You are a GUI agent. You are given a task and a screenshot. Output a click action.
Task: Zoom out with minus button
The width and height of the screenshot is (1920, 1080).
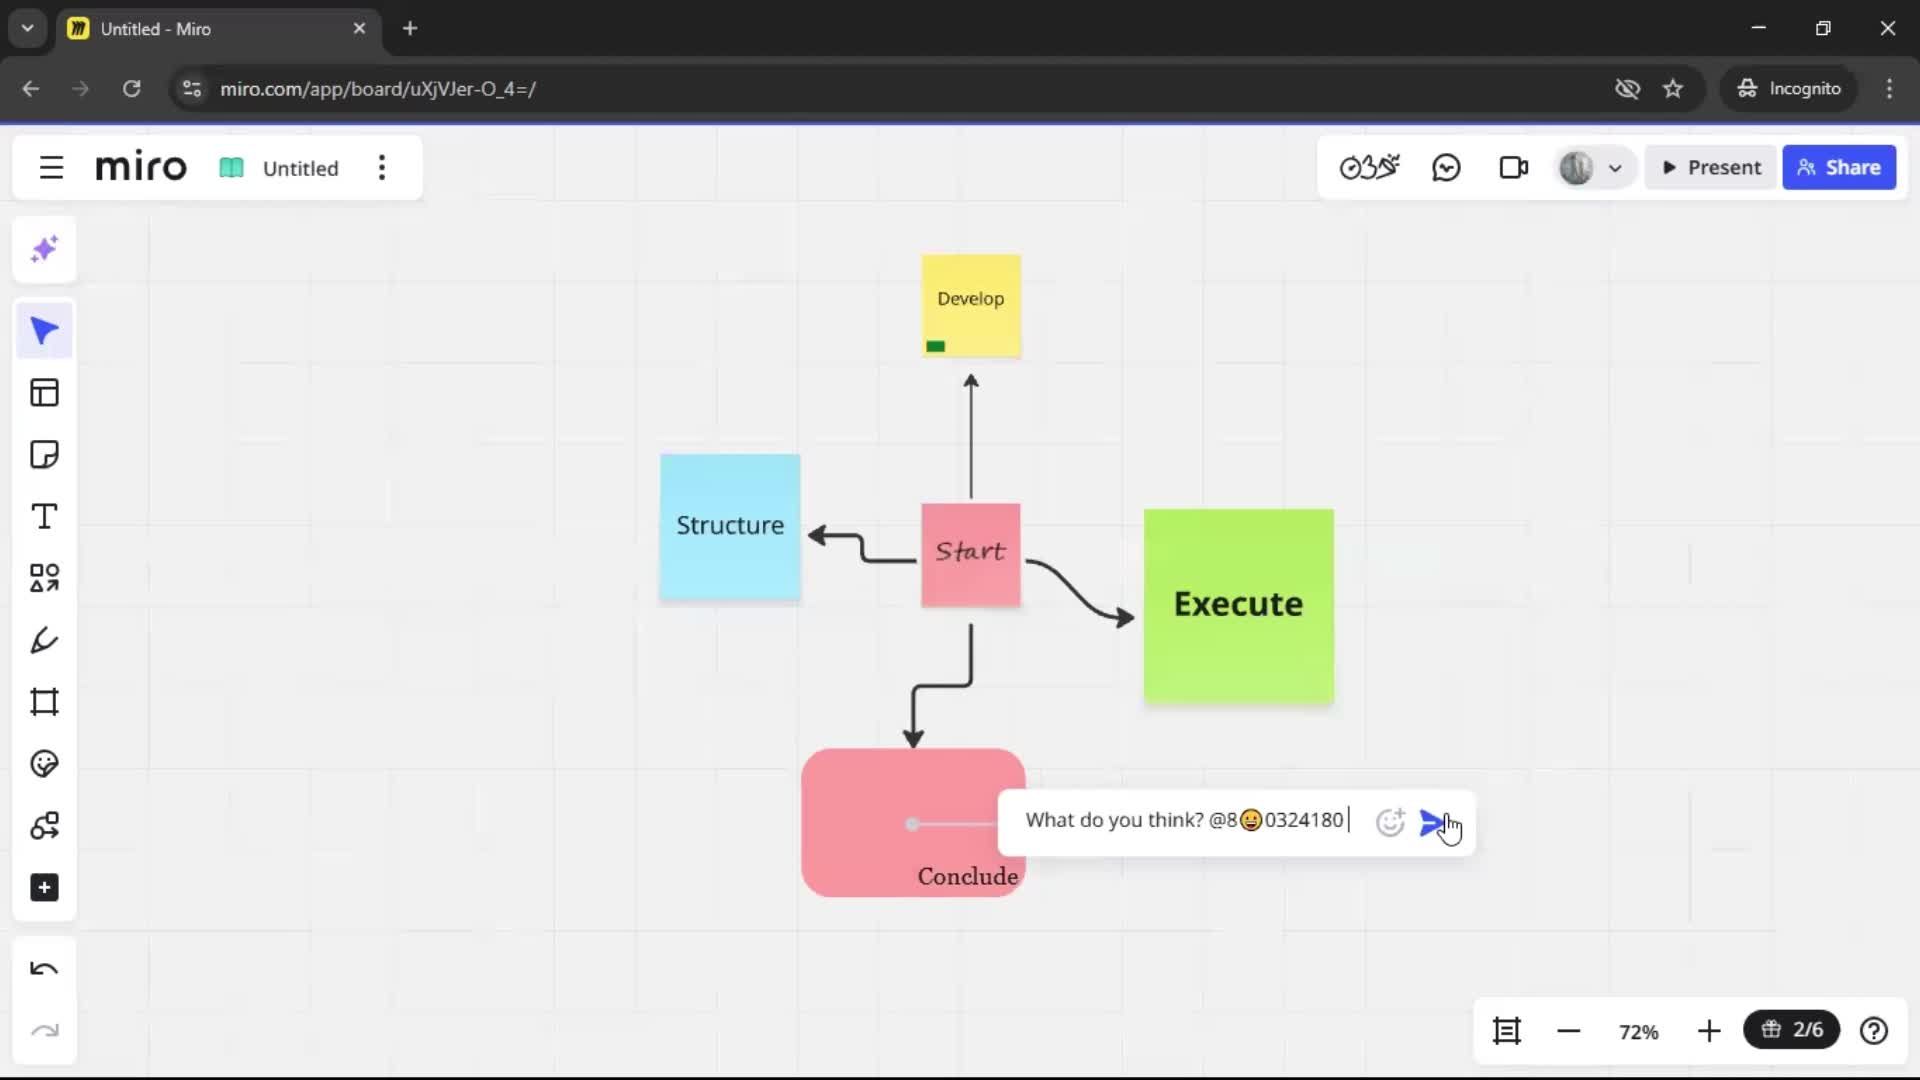1569,1031
